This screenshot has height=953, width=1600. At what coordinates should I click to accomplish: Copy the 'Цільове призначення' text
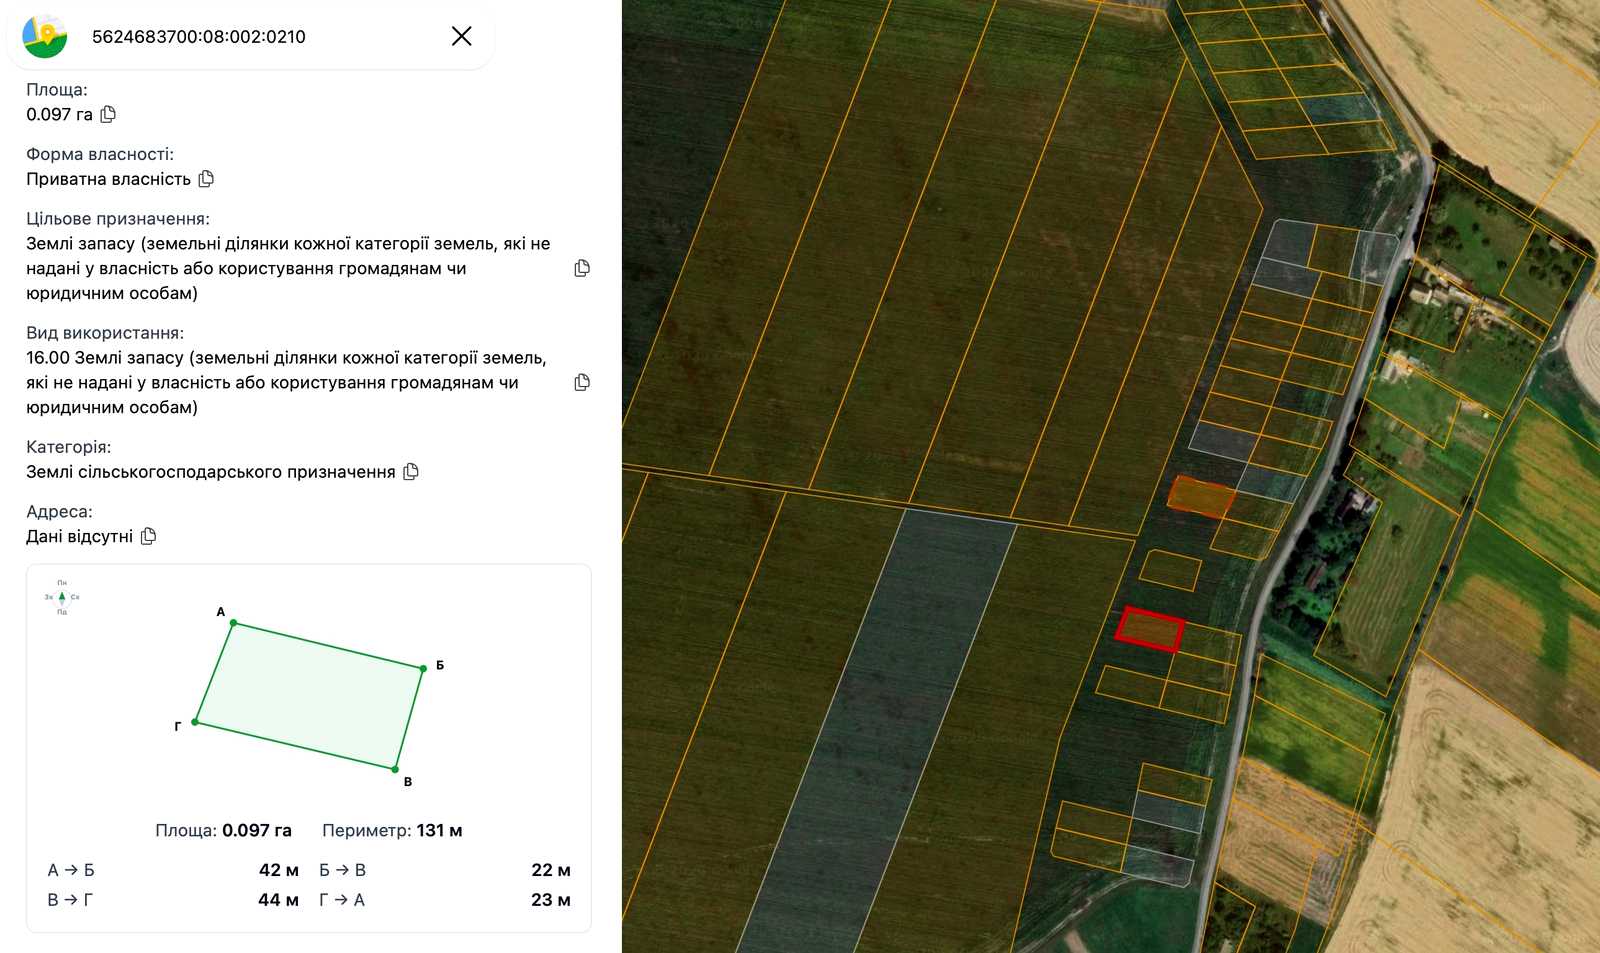coord(582,268)
